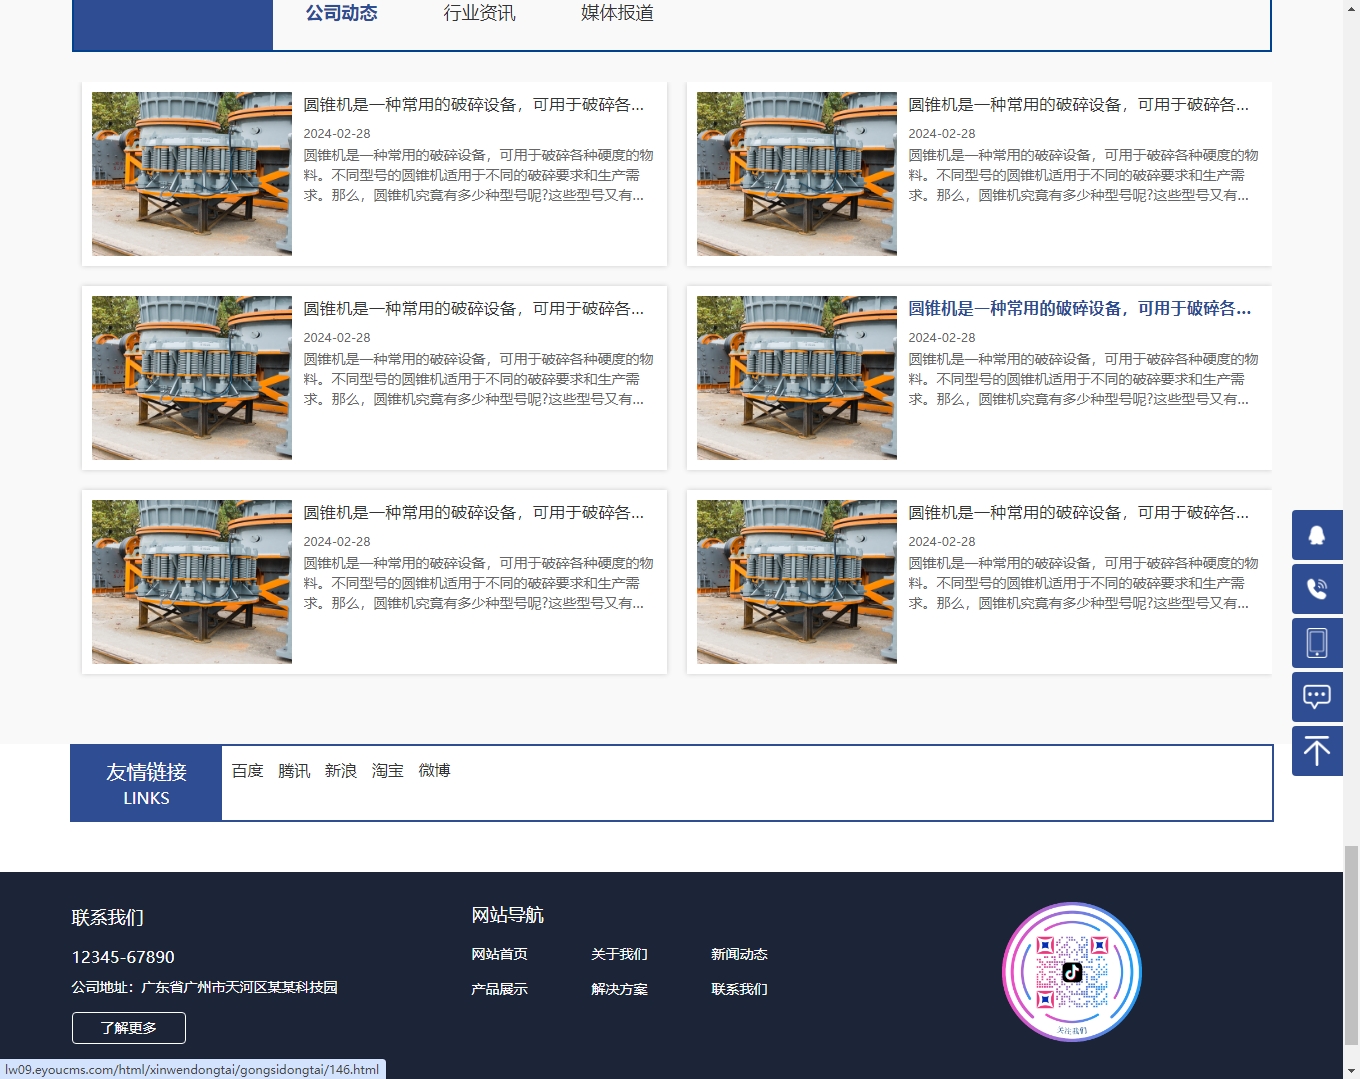Click phone number 12345-67890 in footer
The height and width of the screenshot is (1079, 1360).
(x=123, y=957)
